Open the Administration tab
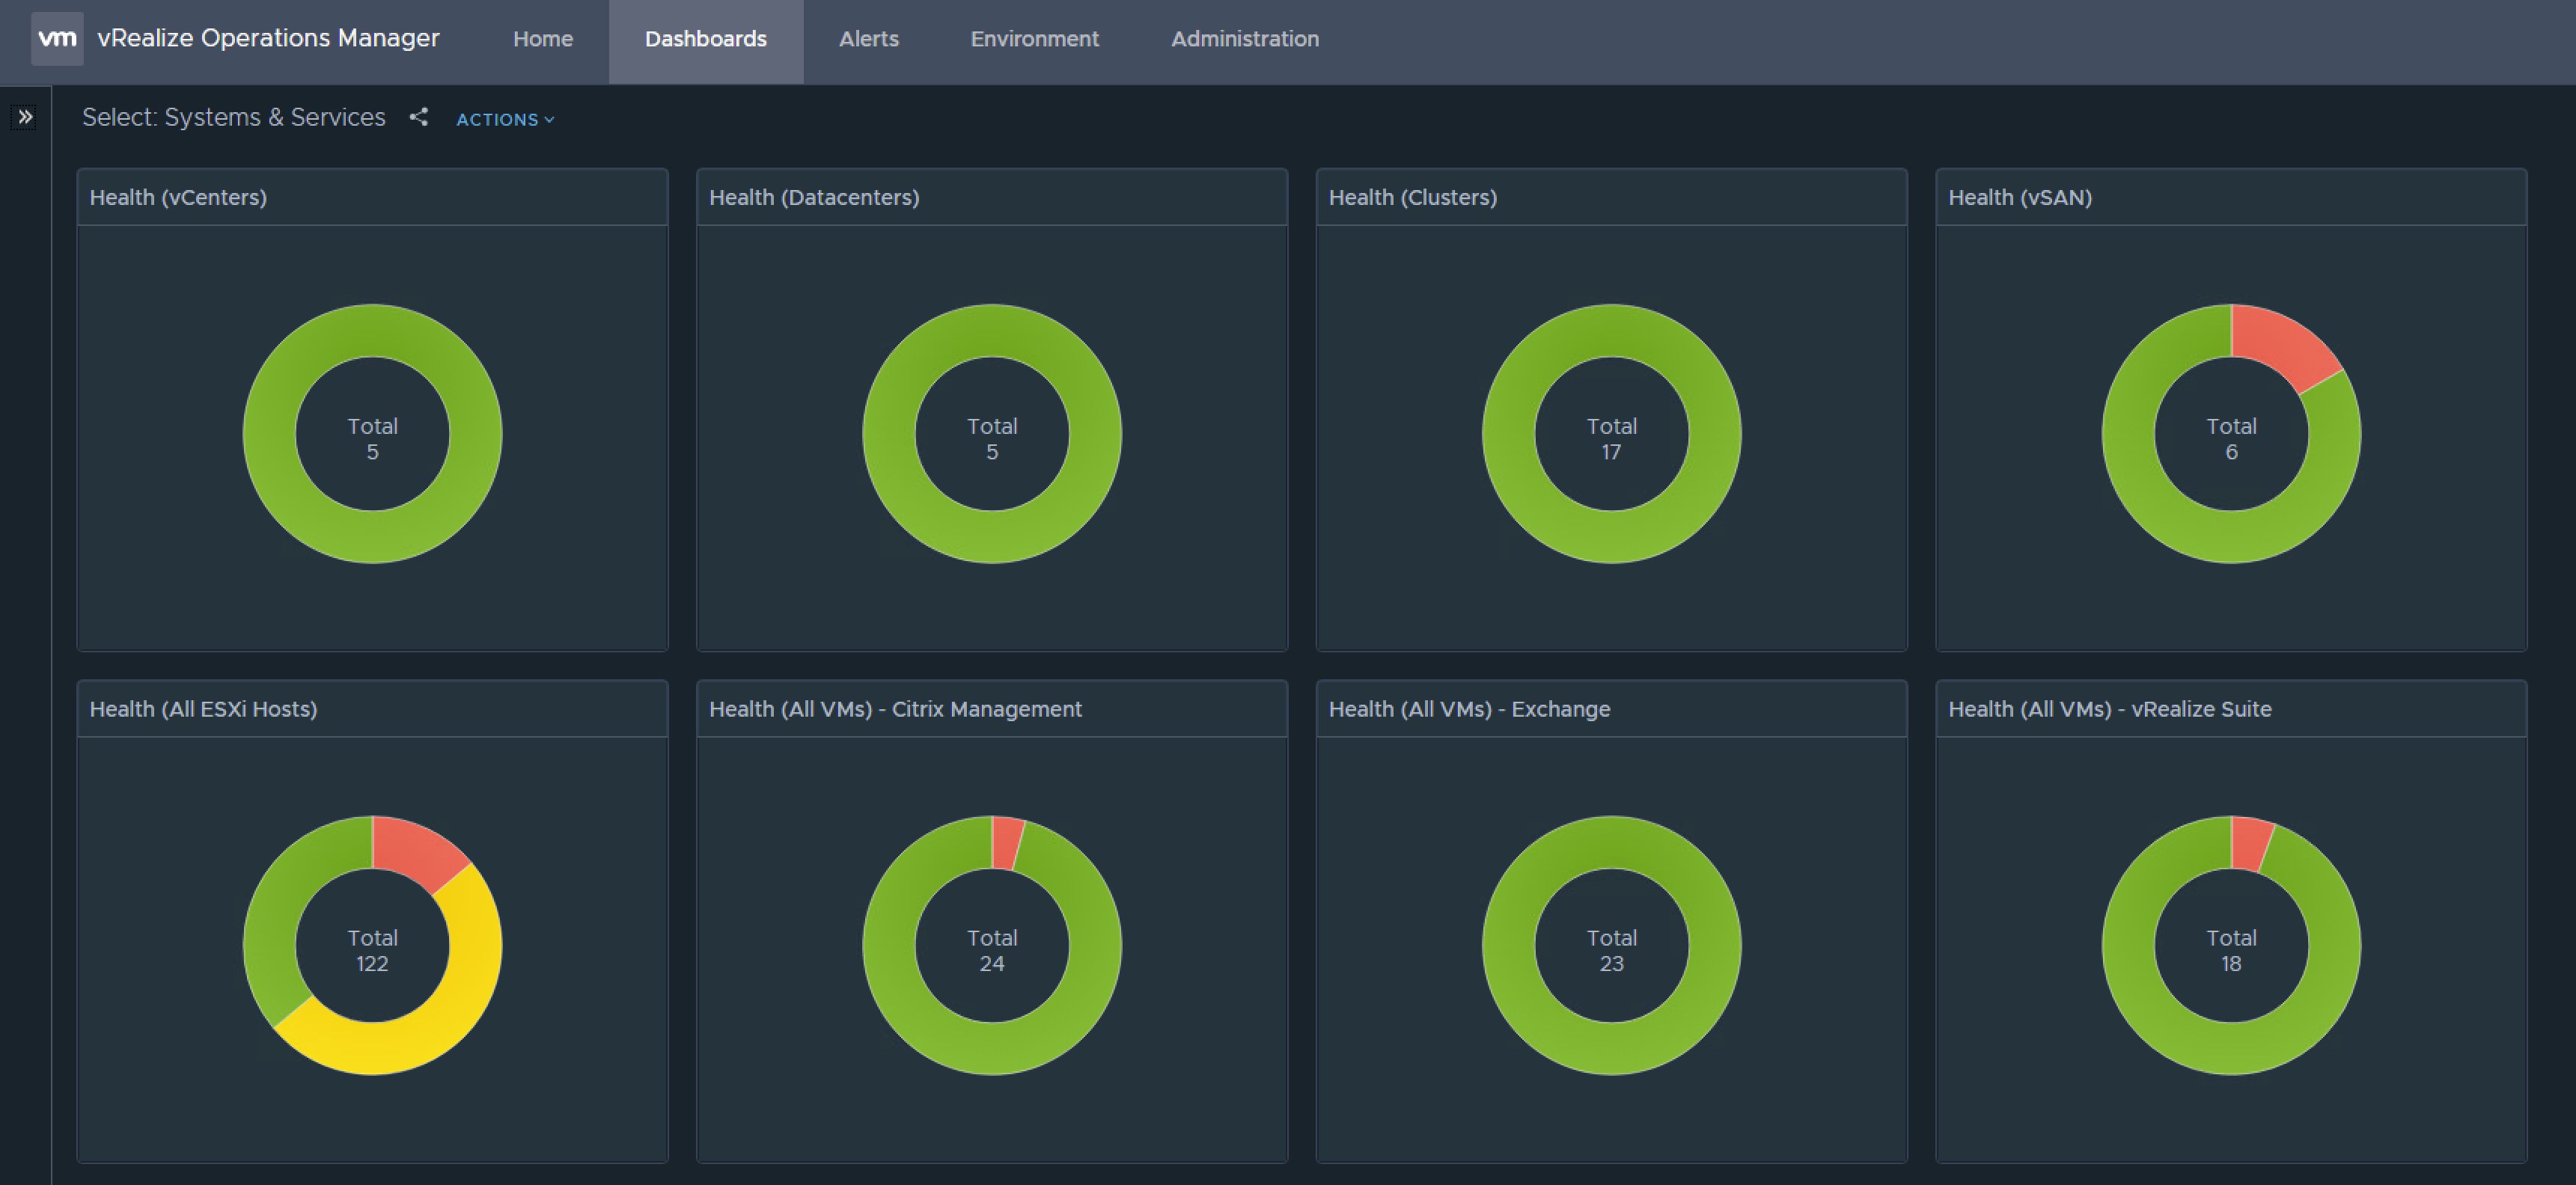 tap(1244, 39)
